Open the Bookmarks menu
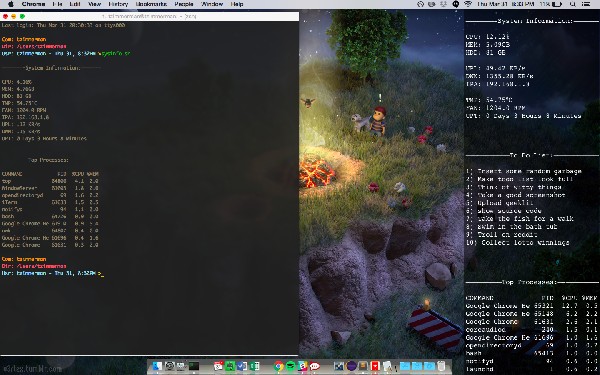 151,4
